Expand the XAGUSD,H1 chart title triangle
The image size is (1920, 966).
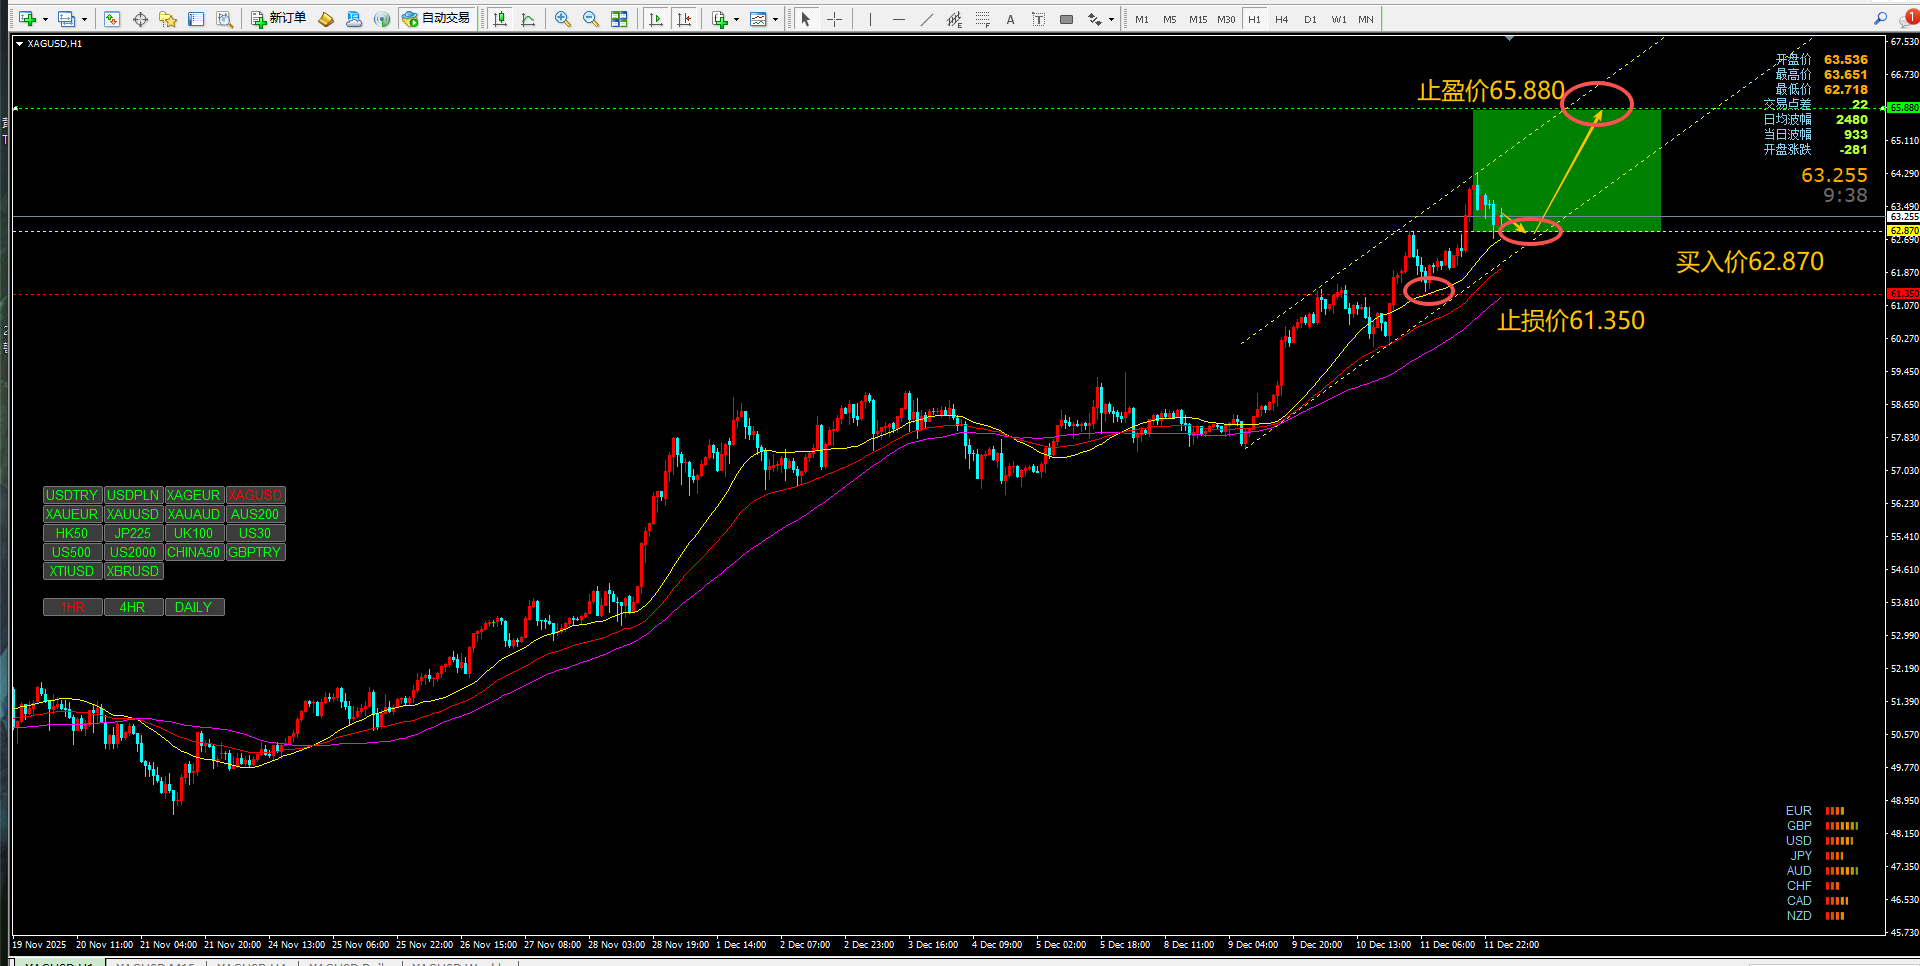click(x=19, y=44)
